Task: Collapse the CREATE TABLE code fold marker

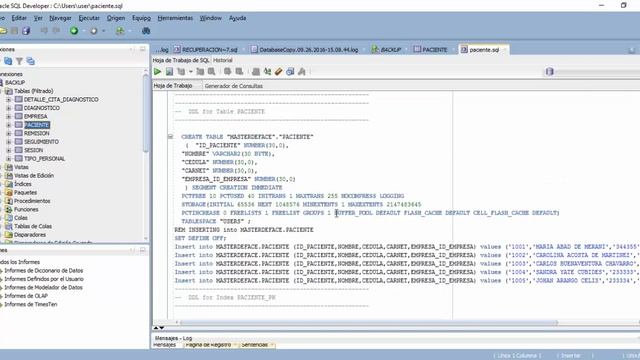Action: pos(171,136)
